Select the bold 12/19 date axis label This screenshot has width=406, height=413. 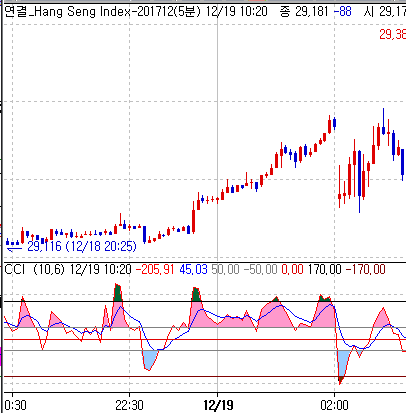tap(218, 405)
